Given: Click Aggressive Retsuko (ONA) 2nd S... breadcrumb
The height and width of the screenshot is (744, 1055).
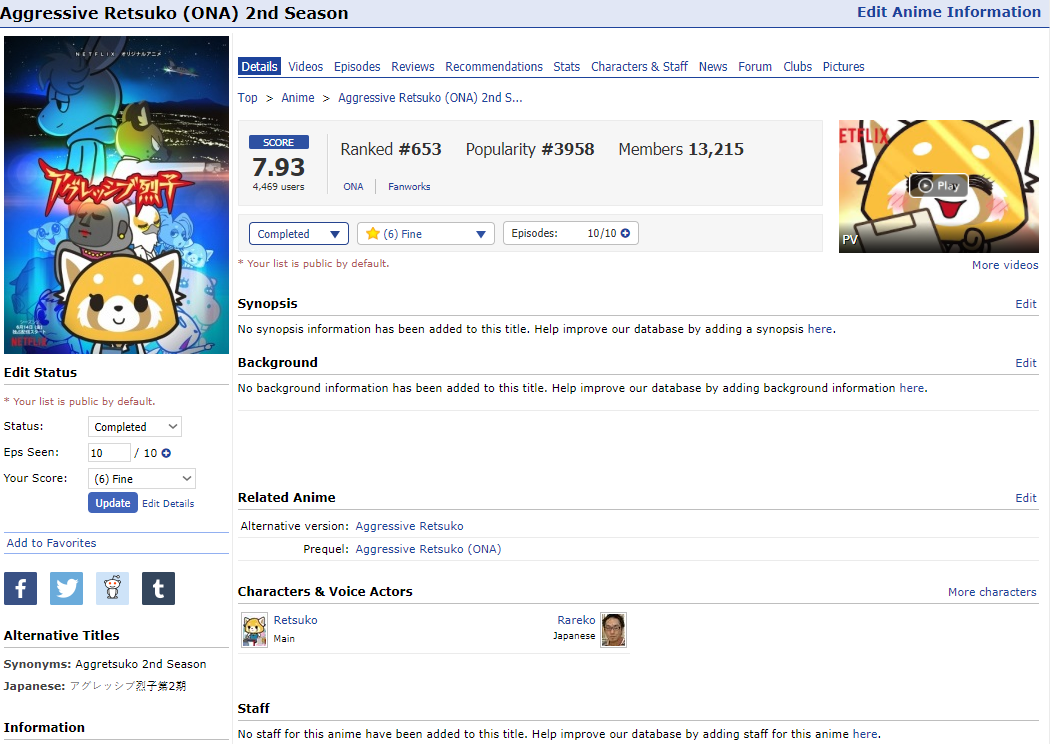Looking at the screenshot, I should point(430,98).
